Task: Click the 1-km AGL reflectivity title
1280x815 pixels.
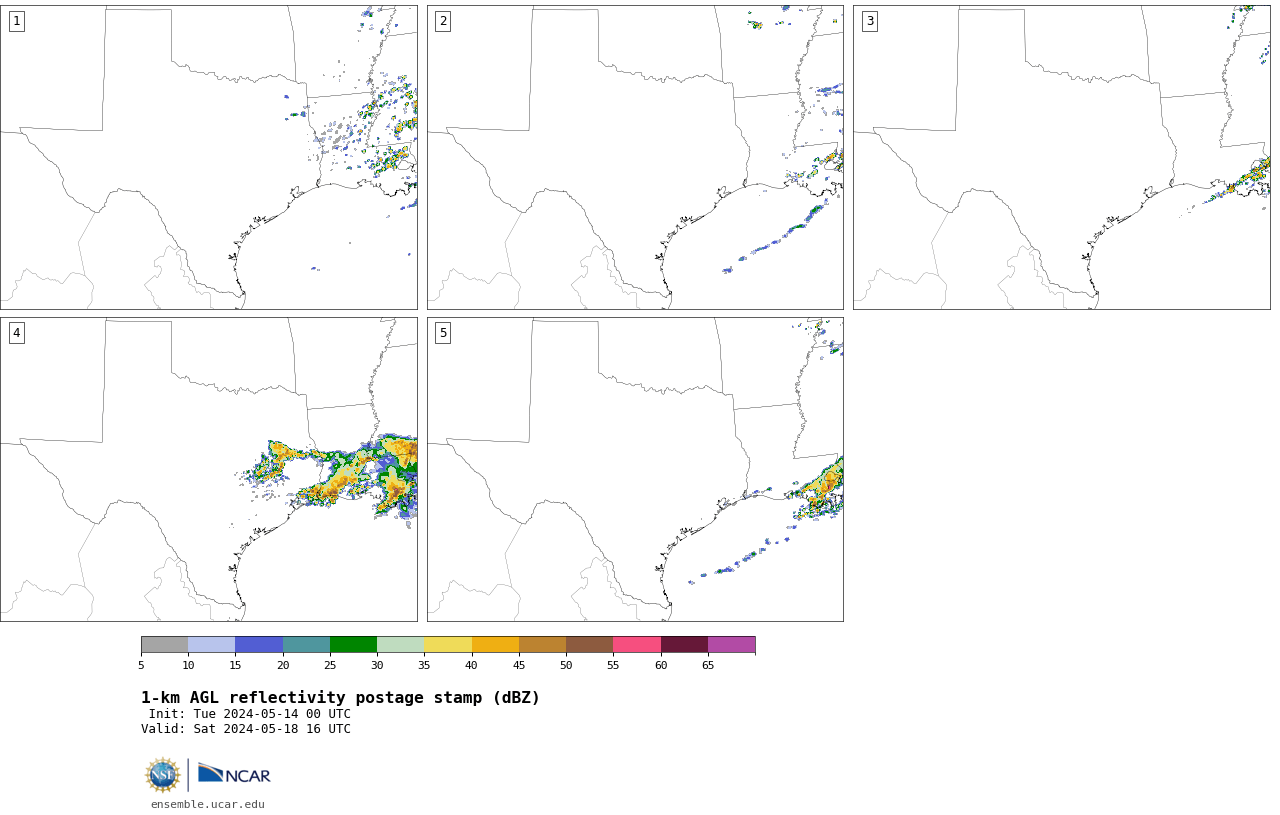Action: coord(340,698)
